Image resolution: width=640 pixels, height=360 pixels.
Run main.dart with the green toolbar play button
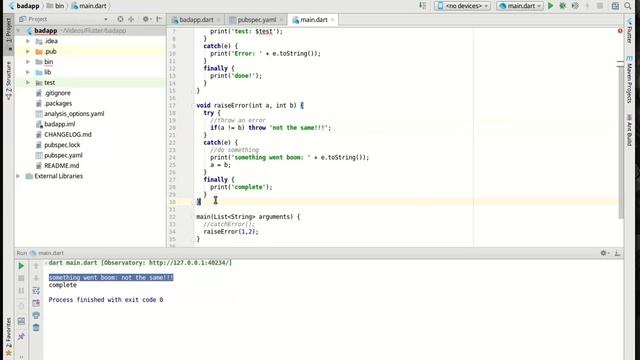pyautogui.click(x=551, y=6)
